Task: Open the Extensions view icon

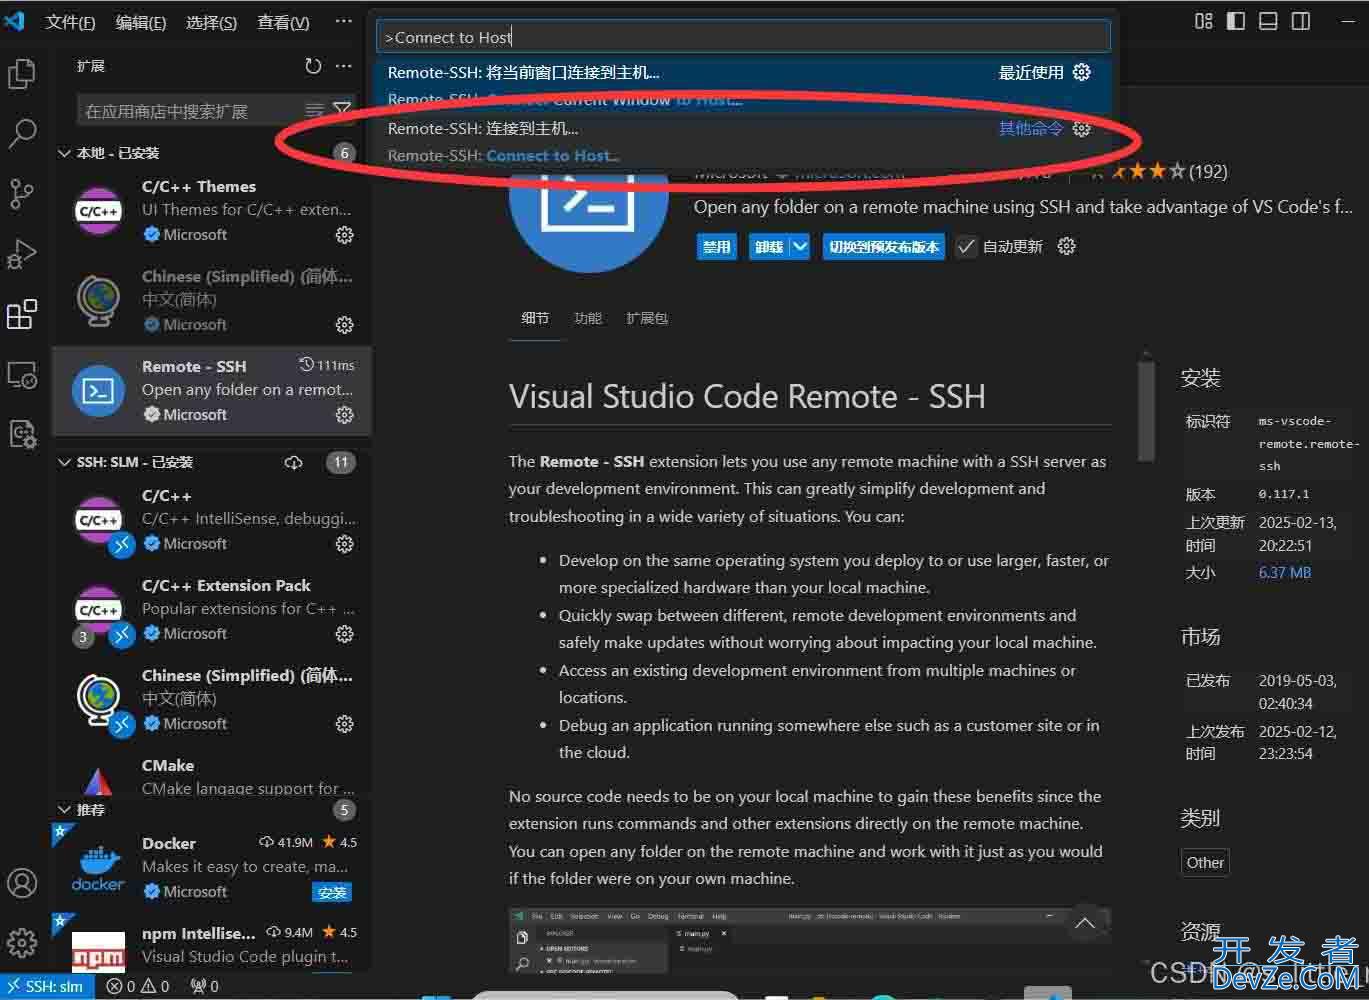Action: point(22,314)
